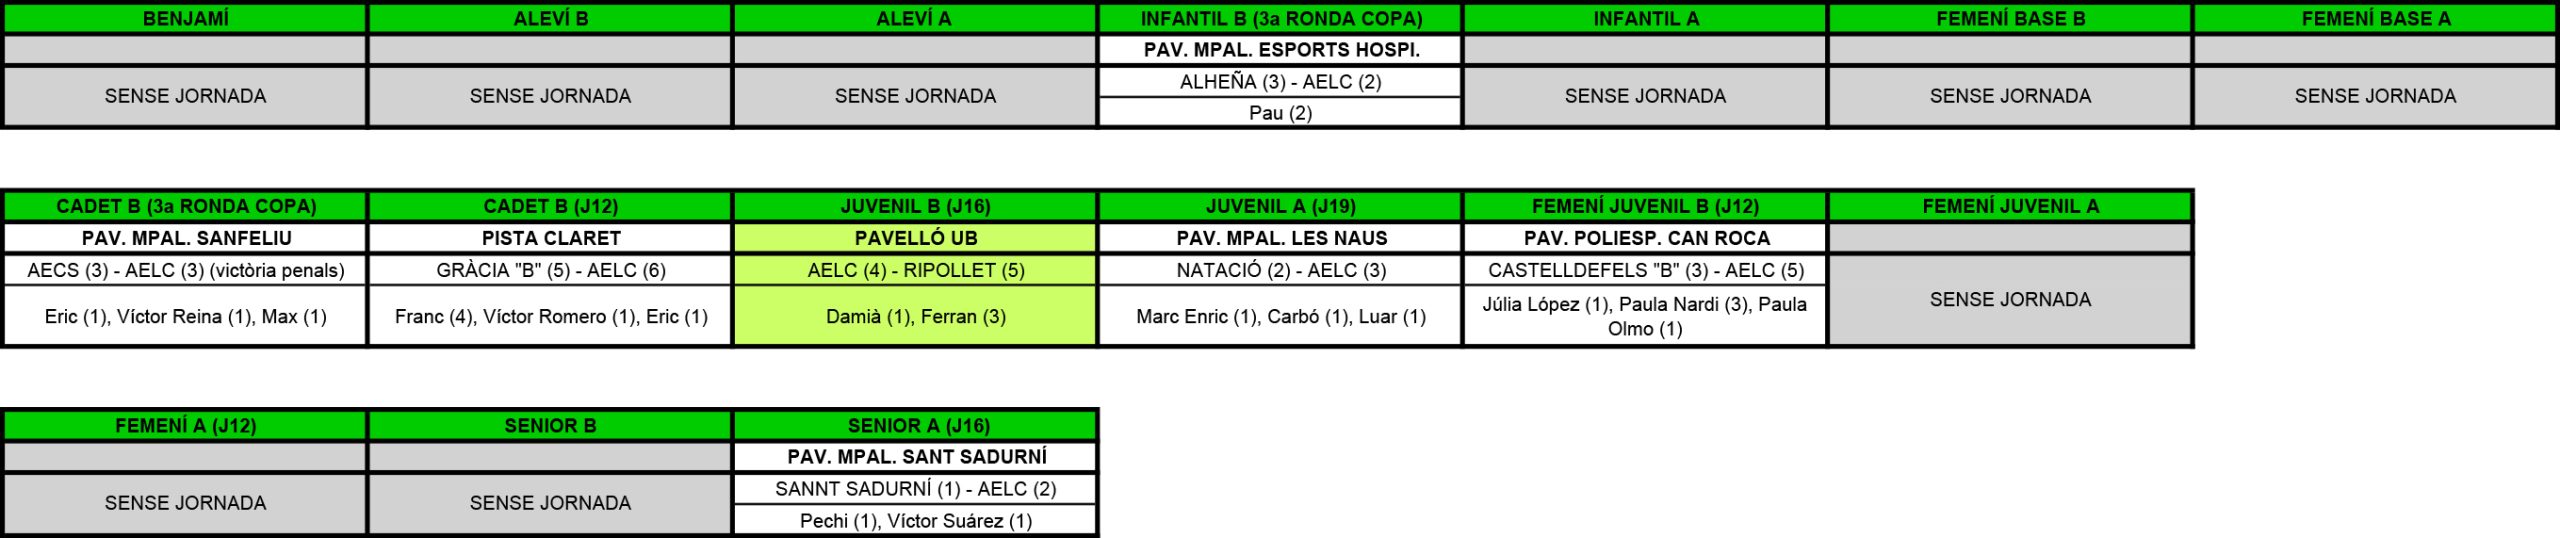Select the SENIOR A (J16) header
The height and width of the screenshot is (538, 2560).
coord(917,425)
